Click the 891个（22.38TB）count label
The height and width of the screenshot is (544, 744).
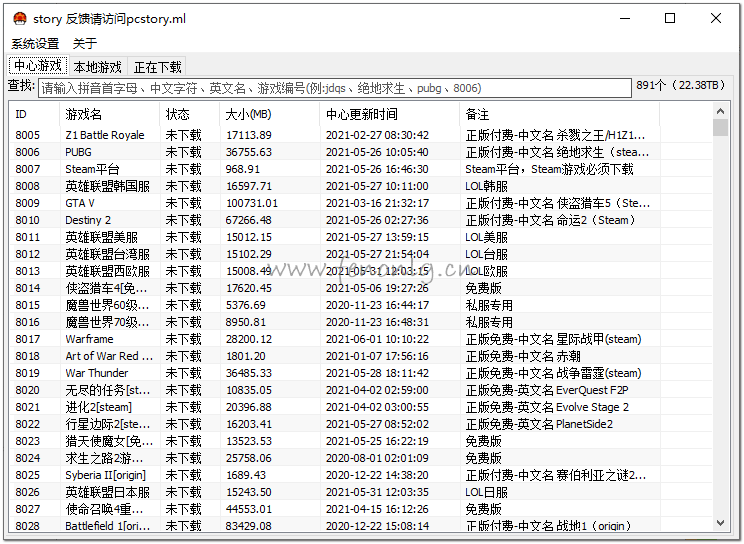coord(681,85)
